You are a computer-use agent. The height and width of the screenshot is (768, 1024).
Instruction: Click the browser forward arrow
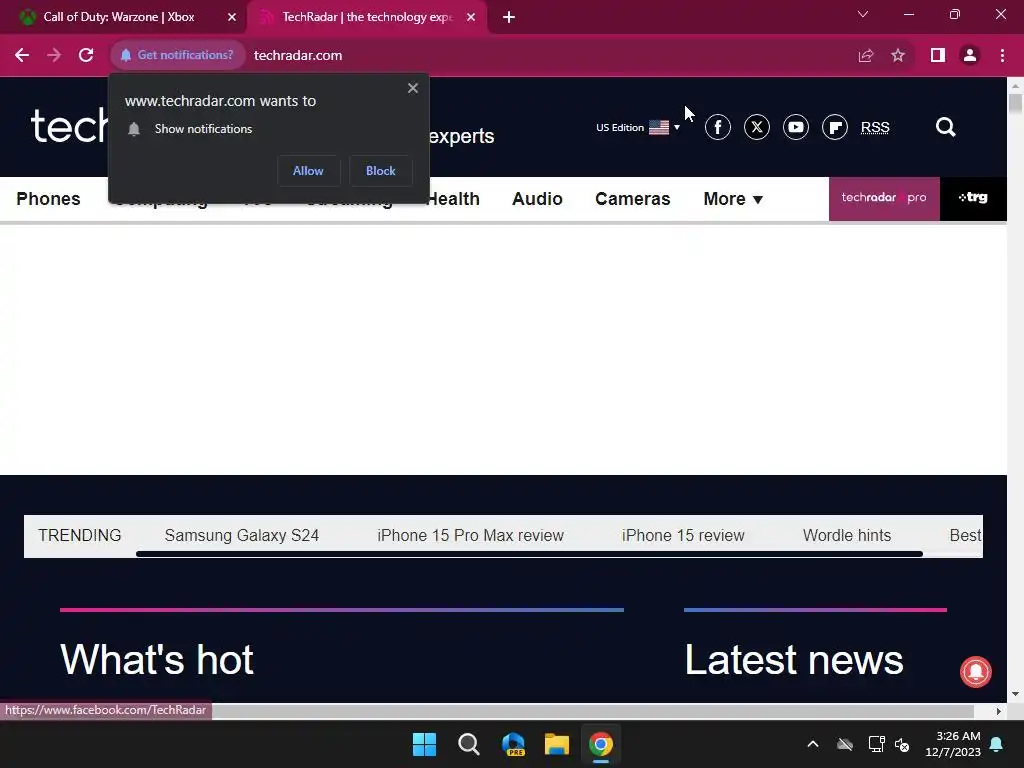pyautogui.click(x=54, y=56)
